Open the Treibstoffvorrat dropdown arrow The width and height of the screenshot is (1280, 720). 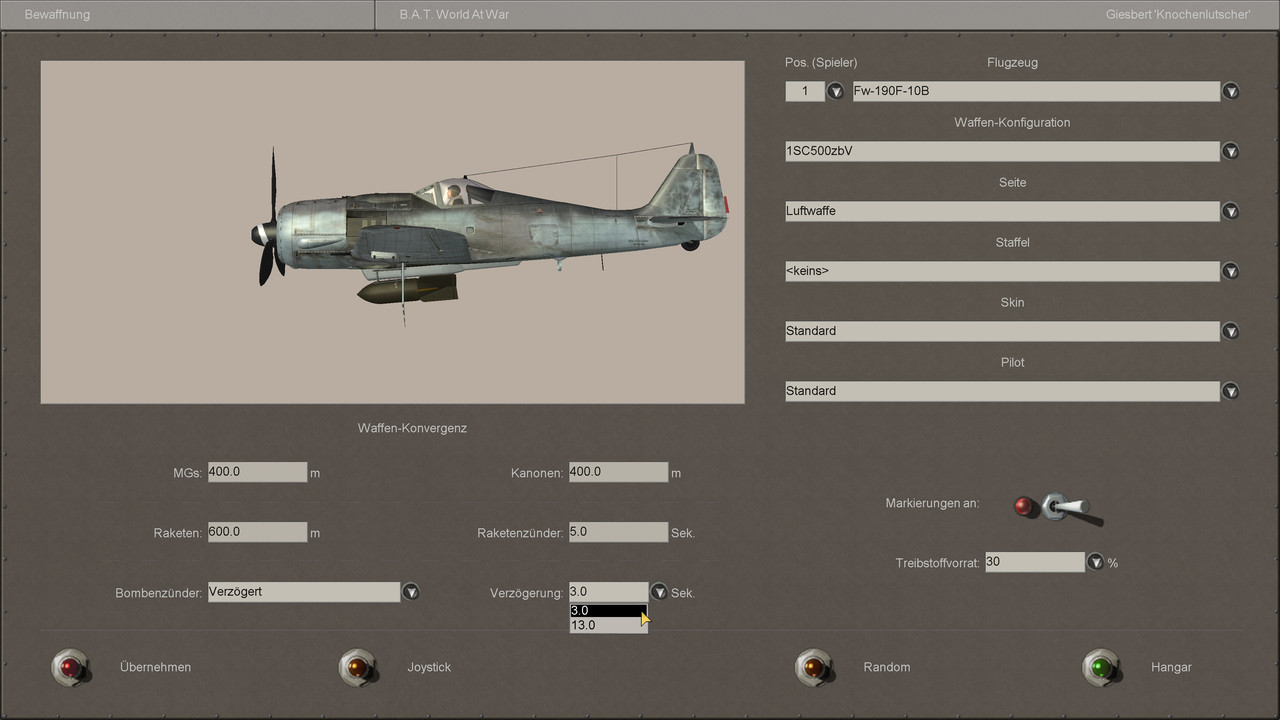click(x=1095, y=562)
